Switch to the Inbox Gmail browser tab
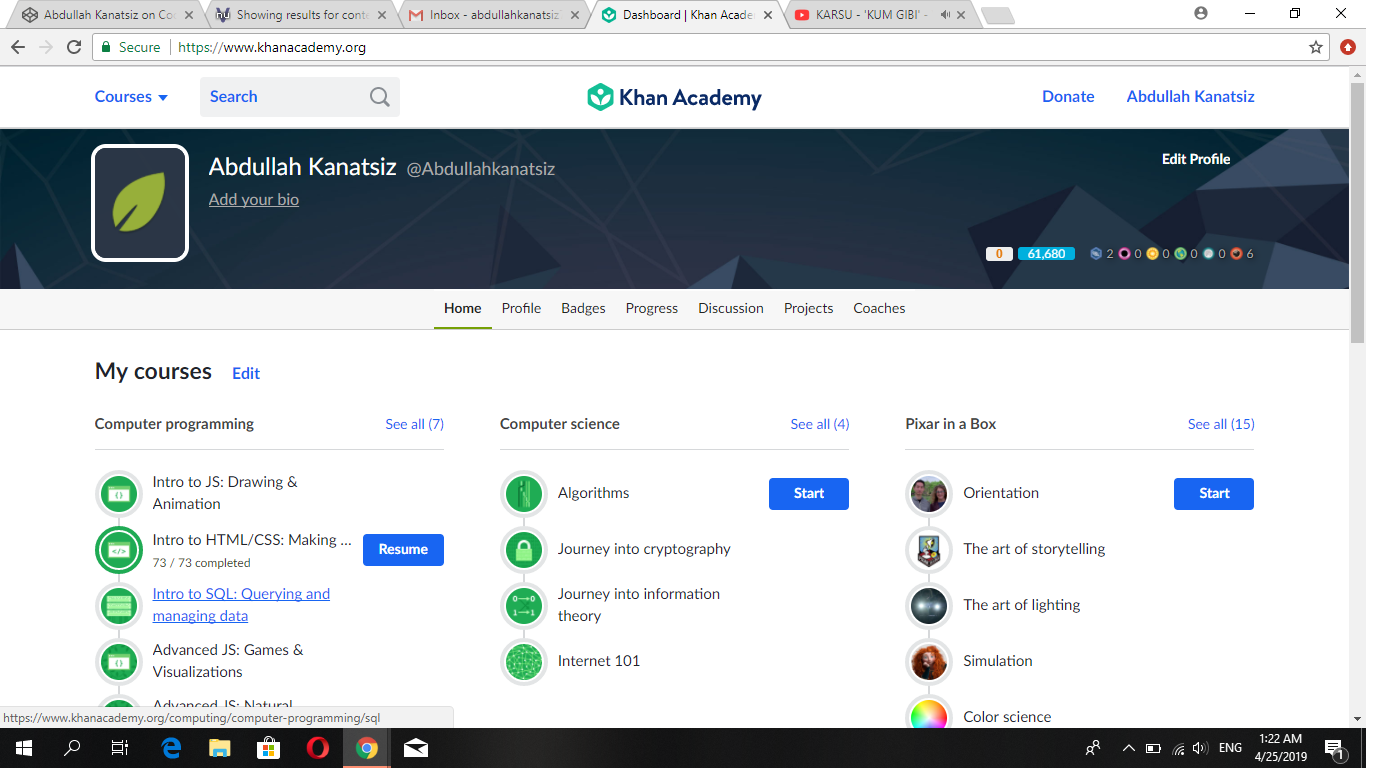Screen dimensions: 1374x770 point(492,15)
